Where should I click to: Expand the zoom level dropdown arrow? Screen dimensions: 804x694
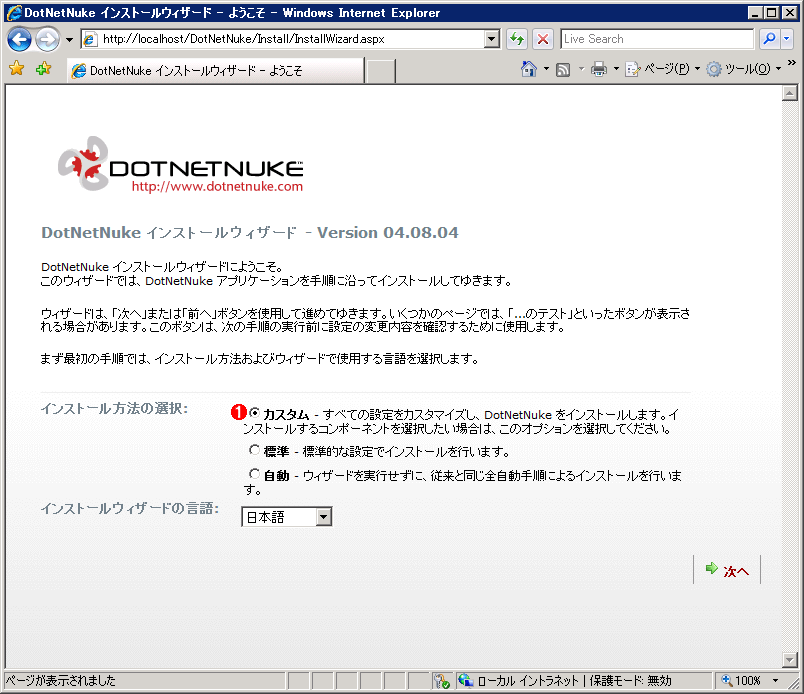click(x=775, y=681)
